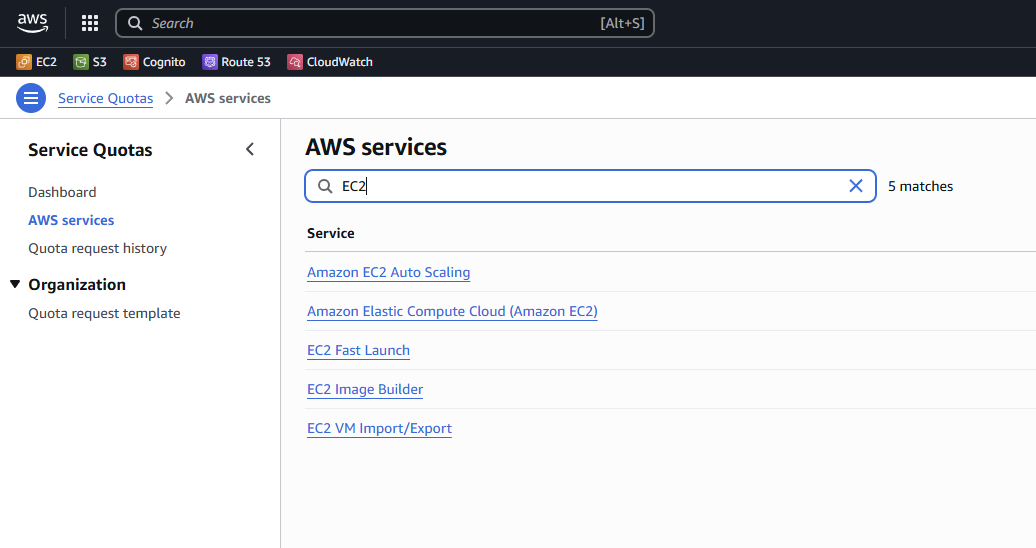
Task: Focus the AWS services filter field
Action: point(590,186)
